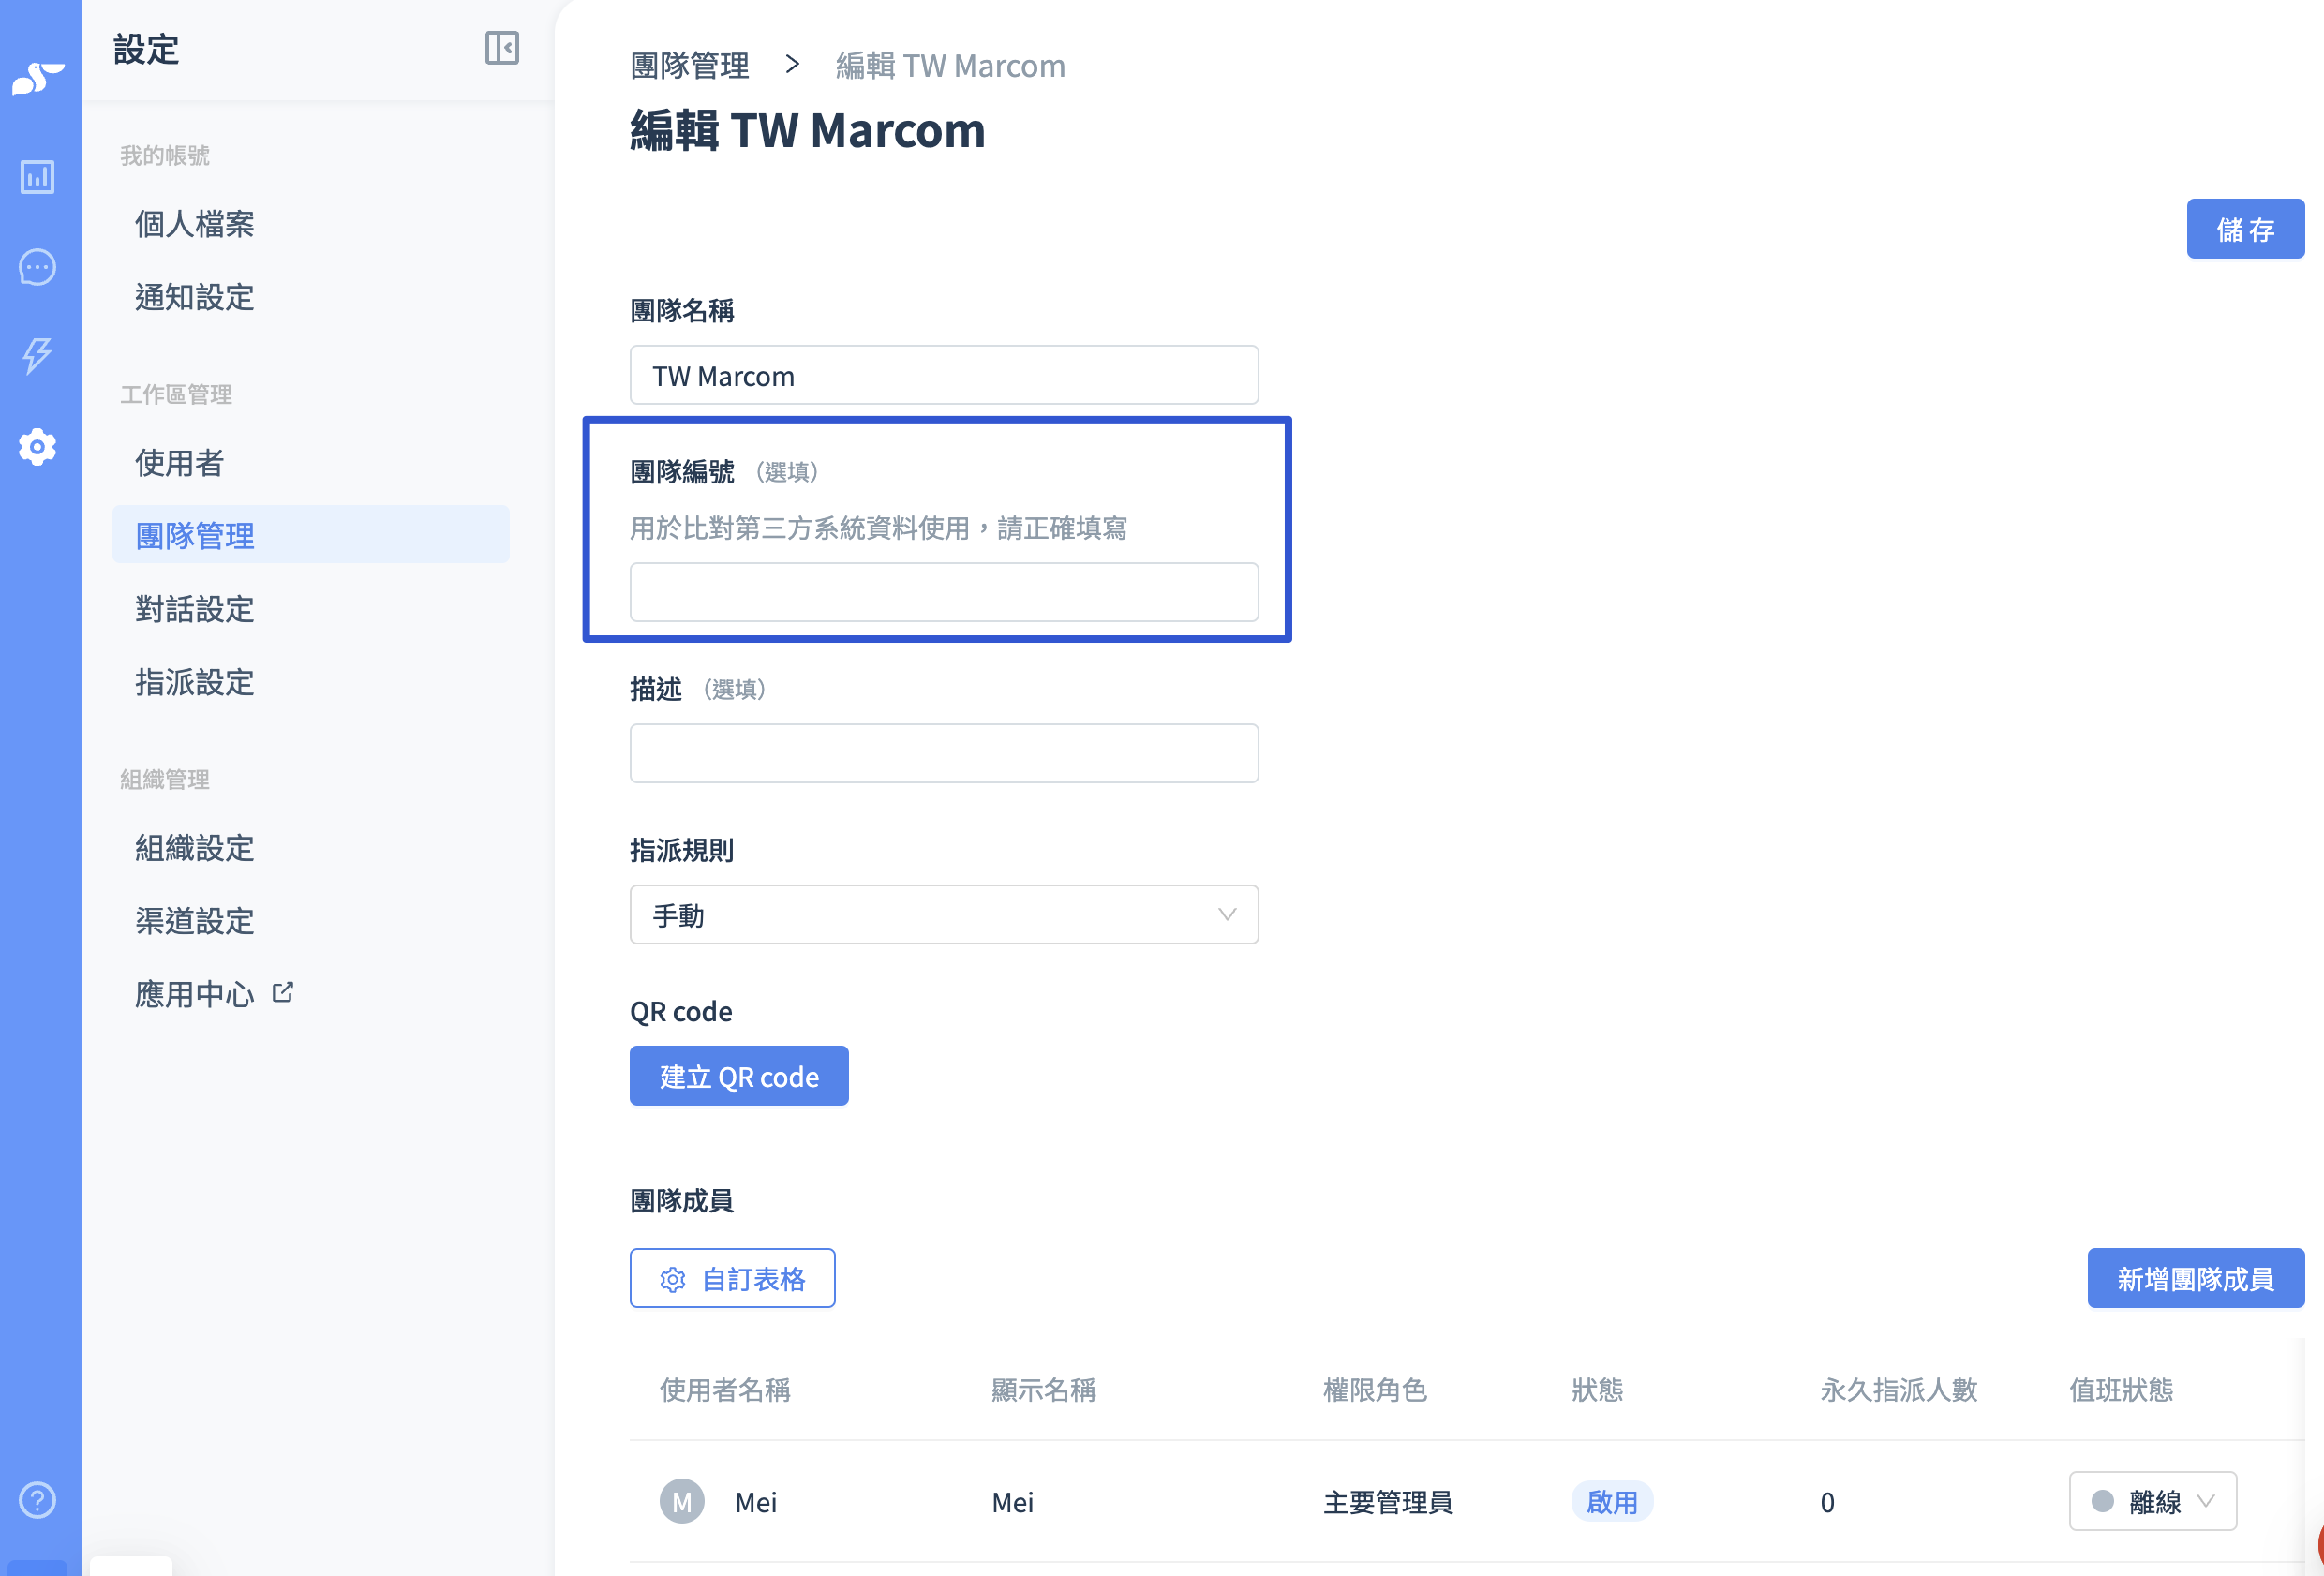Collapse the 設定 side panel
This screenshot has width=2324, height=1576.
tap(501, 48)
